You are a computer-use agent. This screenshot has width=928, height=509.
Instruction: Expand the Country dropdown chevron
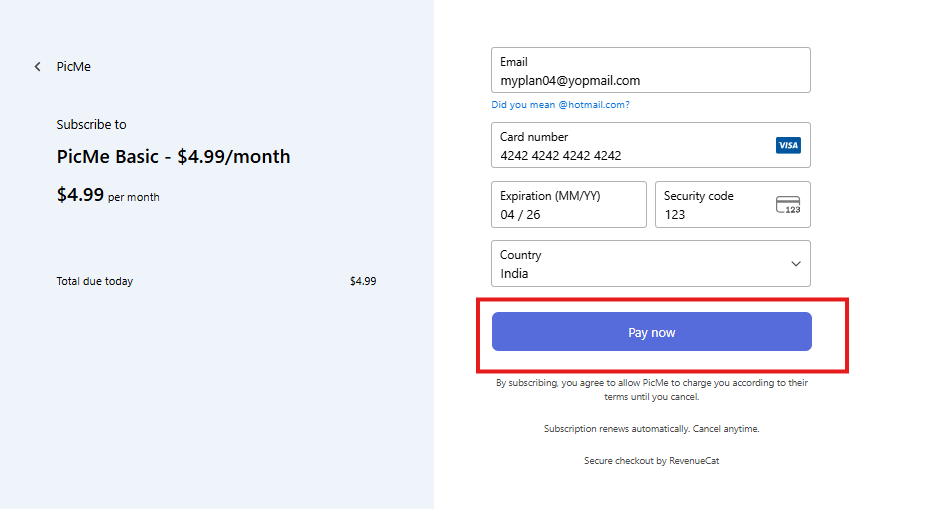pyautogui.click(x=796, y=264)
